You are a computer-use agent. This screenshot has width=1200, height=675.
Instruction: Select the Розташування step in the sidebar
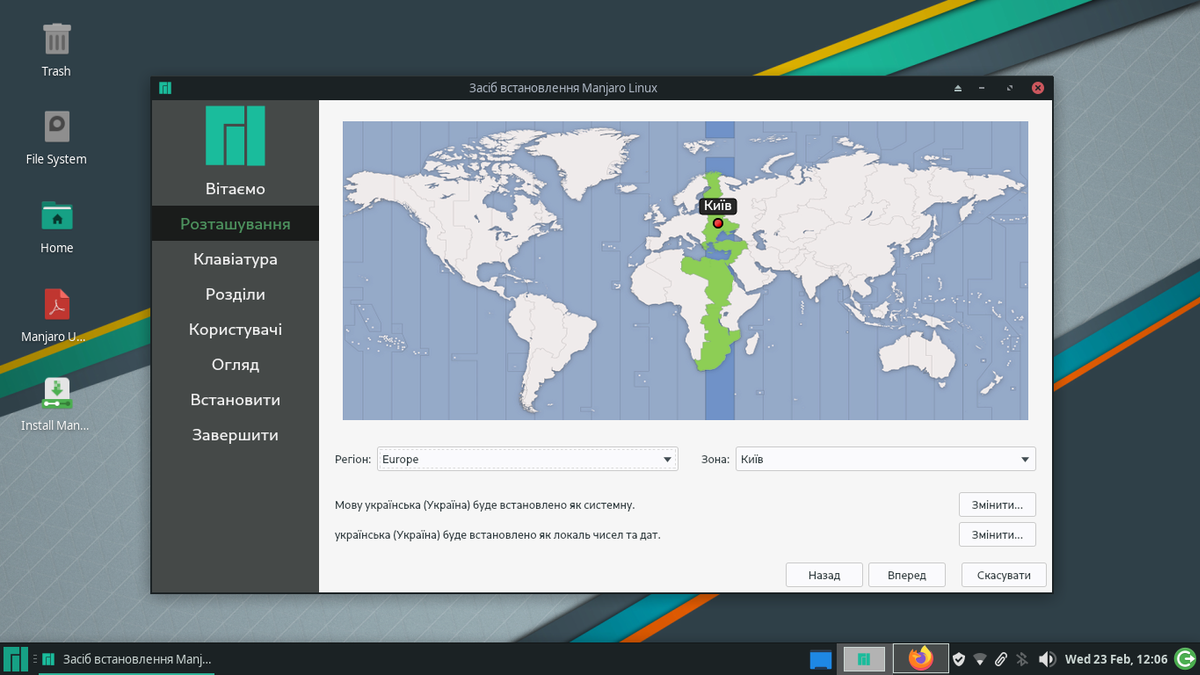[235, 224]
